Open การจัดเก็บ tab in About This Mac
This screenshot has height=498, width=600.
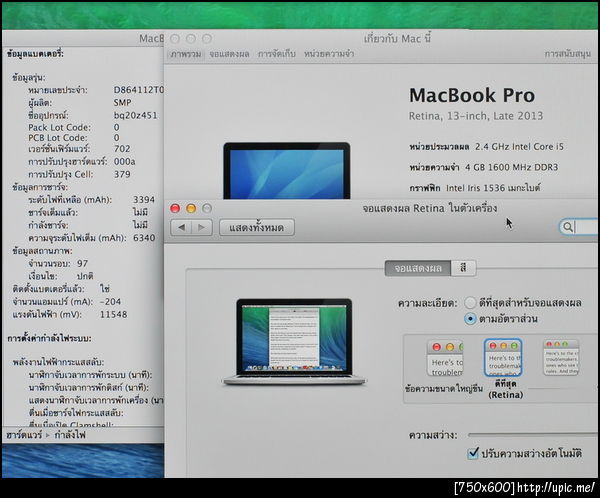pyautogui.click(x=277, y=54)
